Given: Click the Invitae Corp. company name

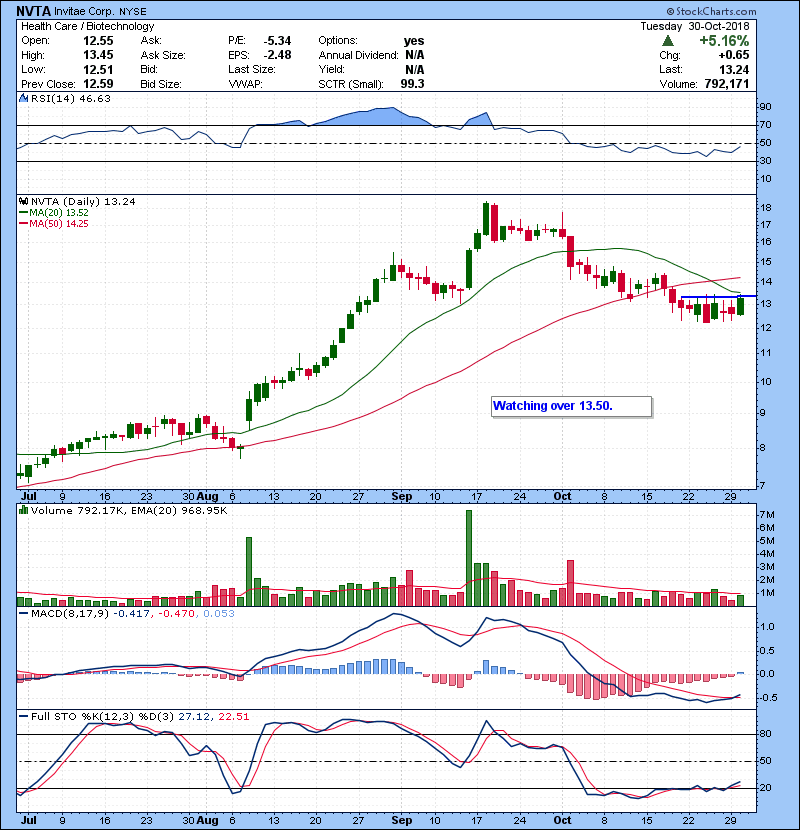Looking at the screenshot, I should pyautogui.click(x=85, y=11).
